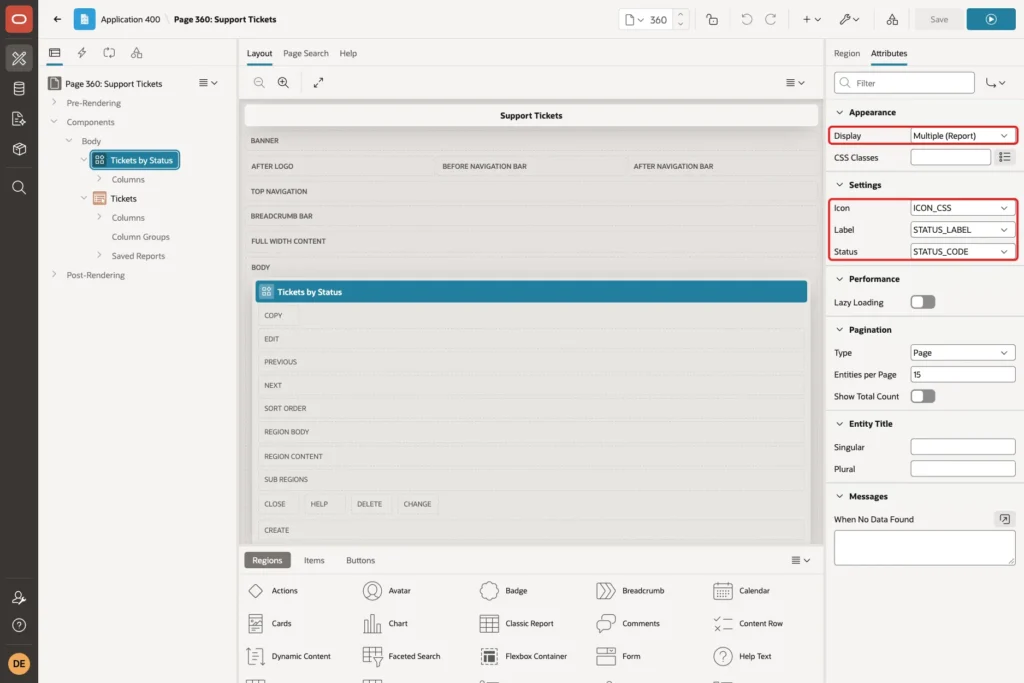Click the page lock icon

click(x=712, y=20)
